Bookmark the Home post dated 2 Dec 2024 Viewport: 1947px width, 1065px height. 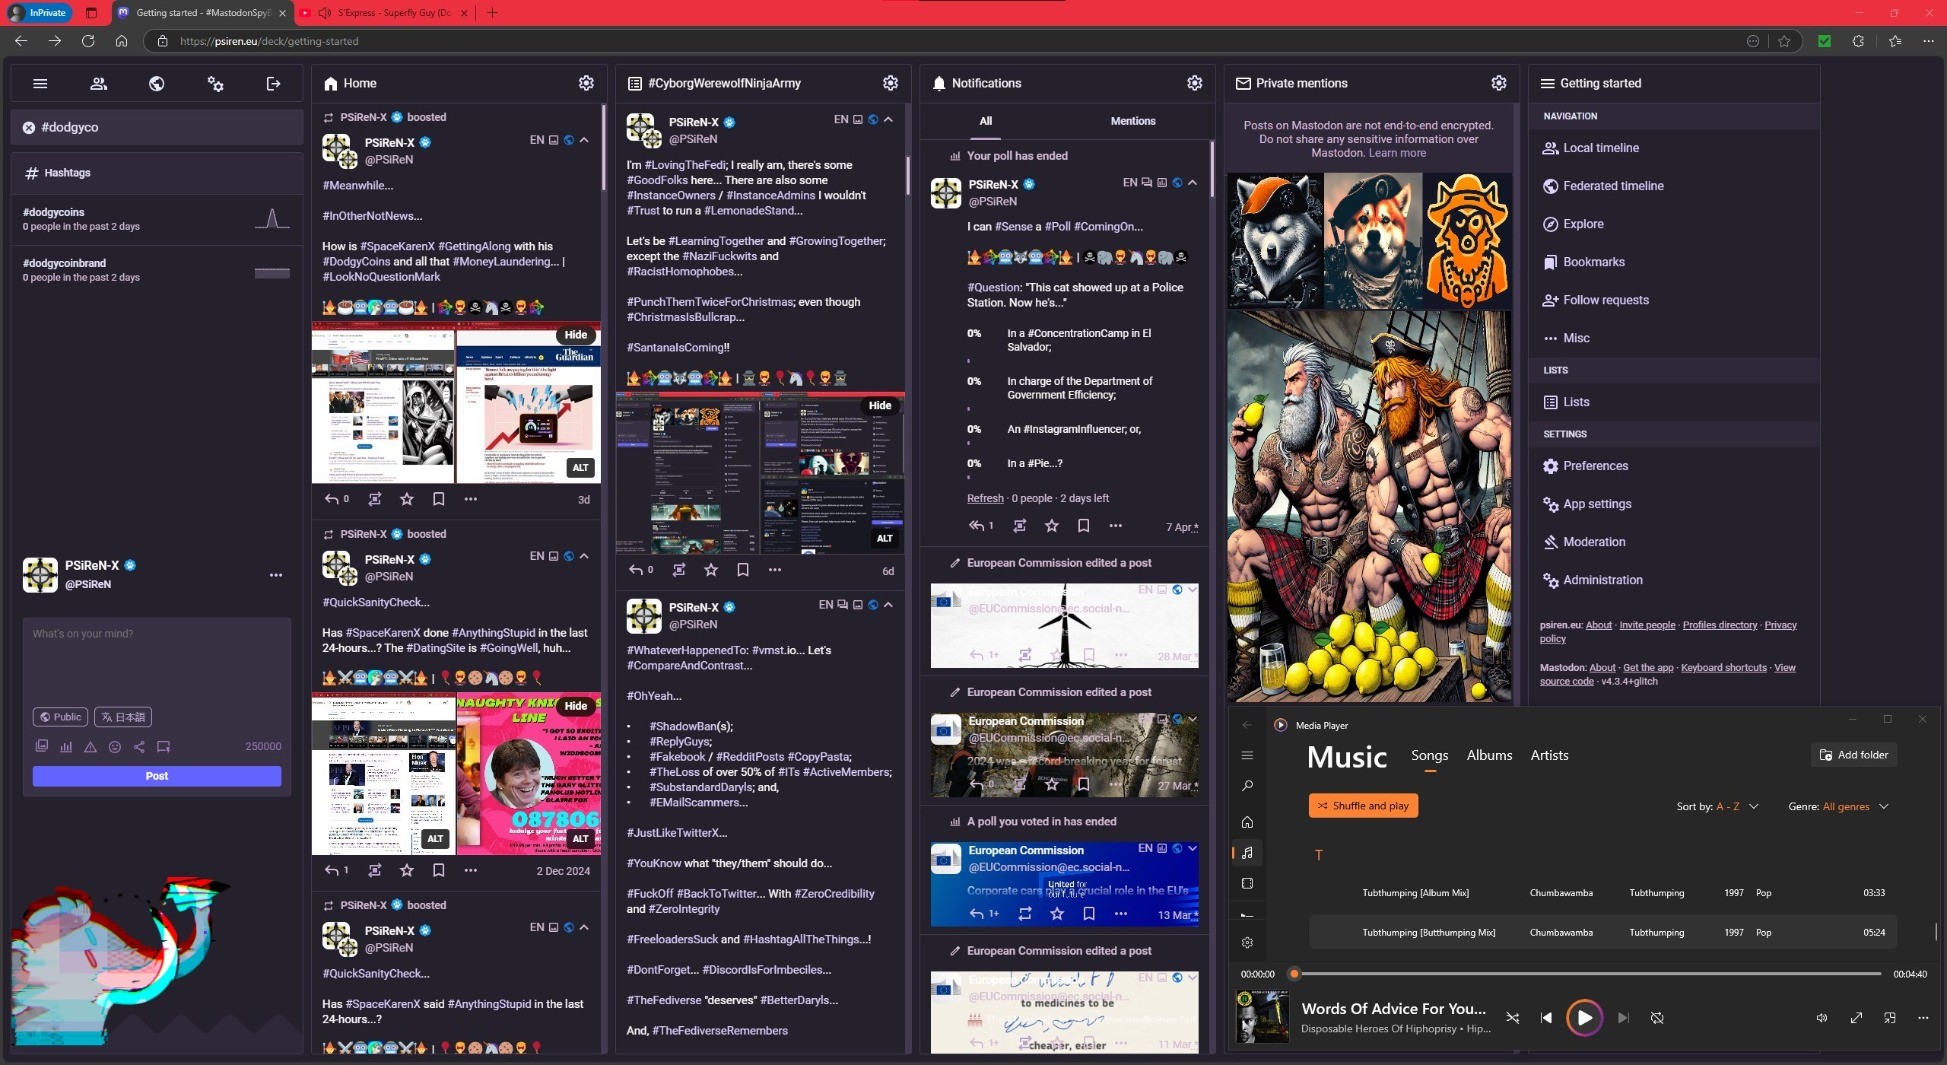pyautogui.click(x=438, y=870)
